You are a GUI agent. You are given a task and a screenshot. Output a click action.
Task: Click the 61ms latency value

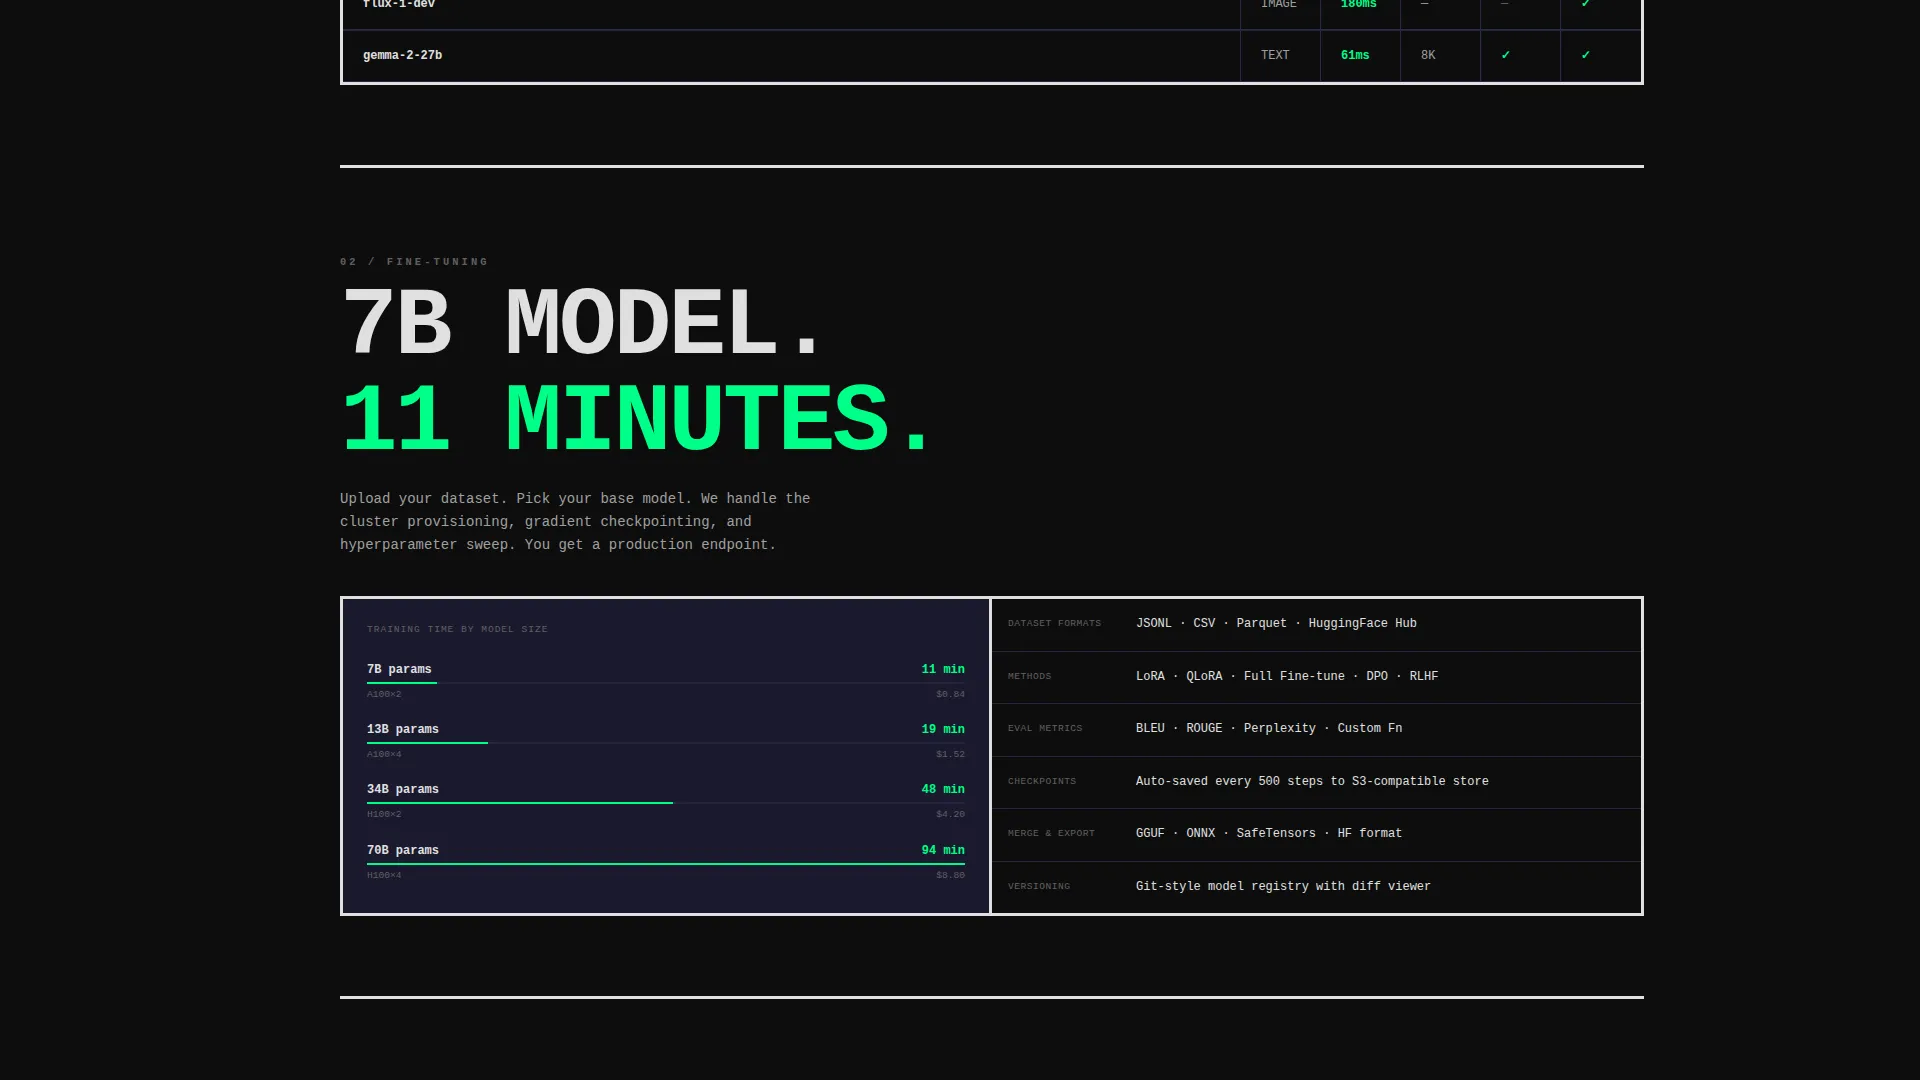(1355, 55)
